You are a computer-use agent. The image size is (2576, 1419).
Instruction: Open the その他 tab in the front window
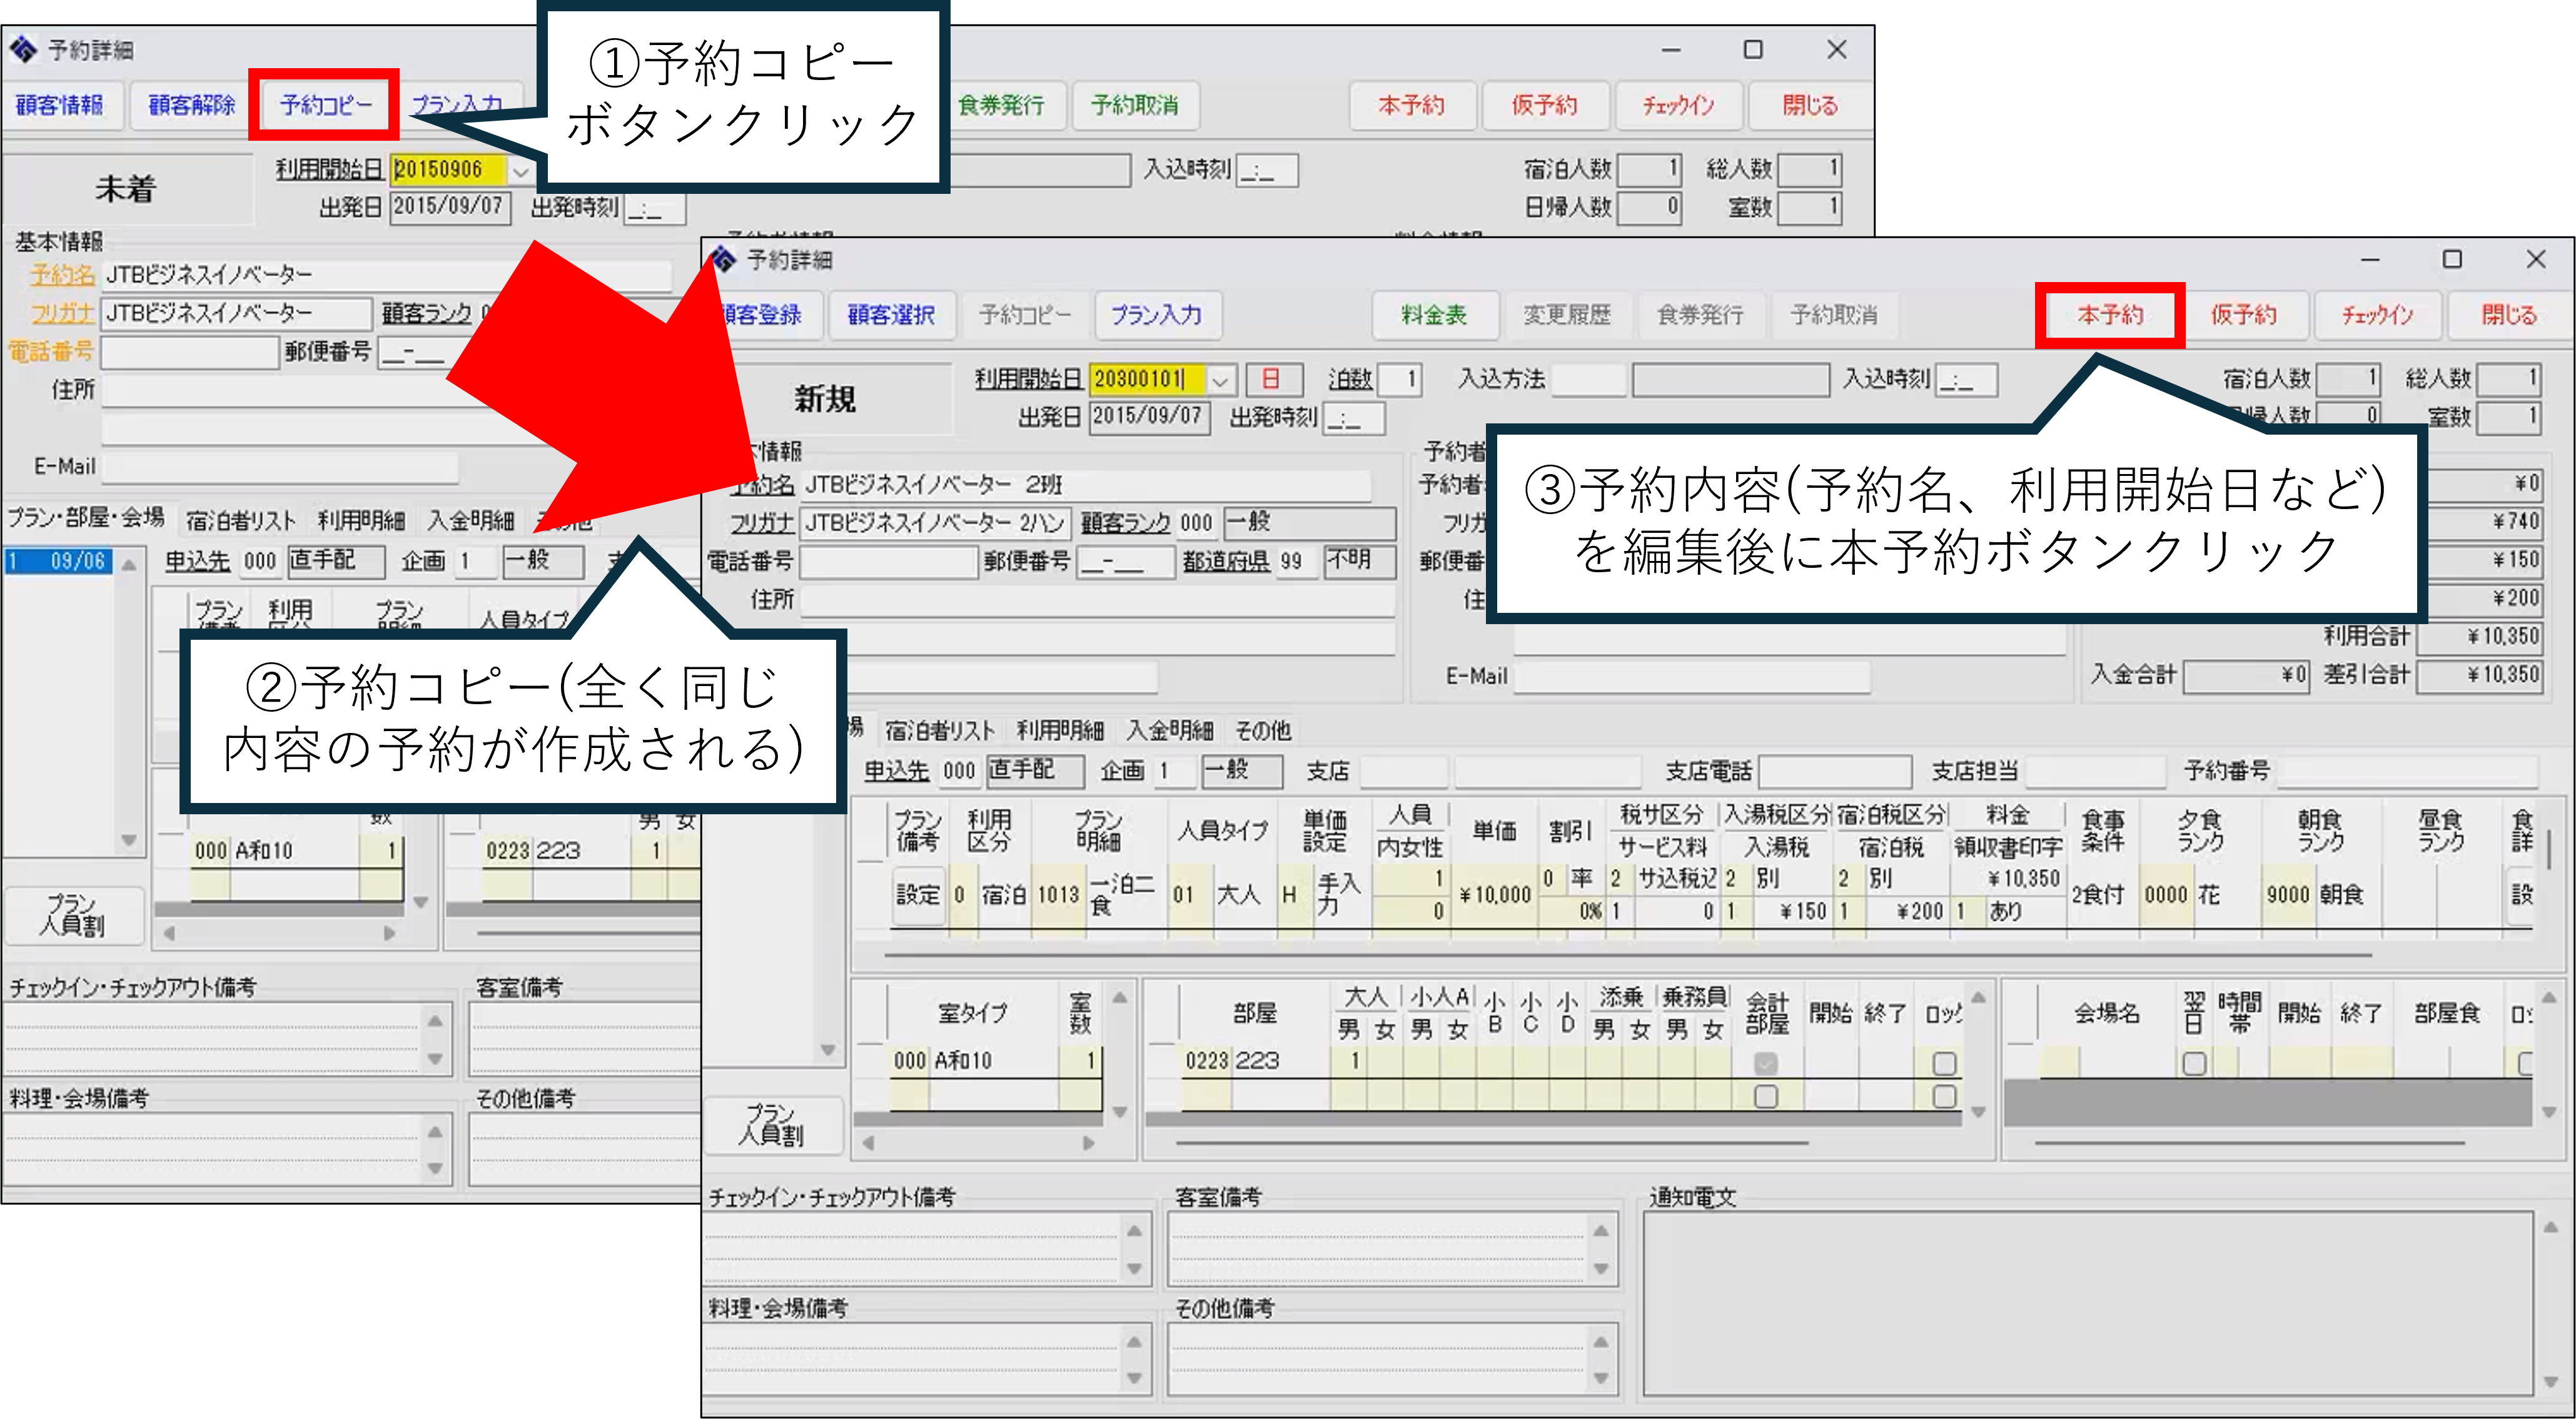pyautogui.click(x=1263, y=731)
